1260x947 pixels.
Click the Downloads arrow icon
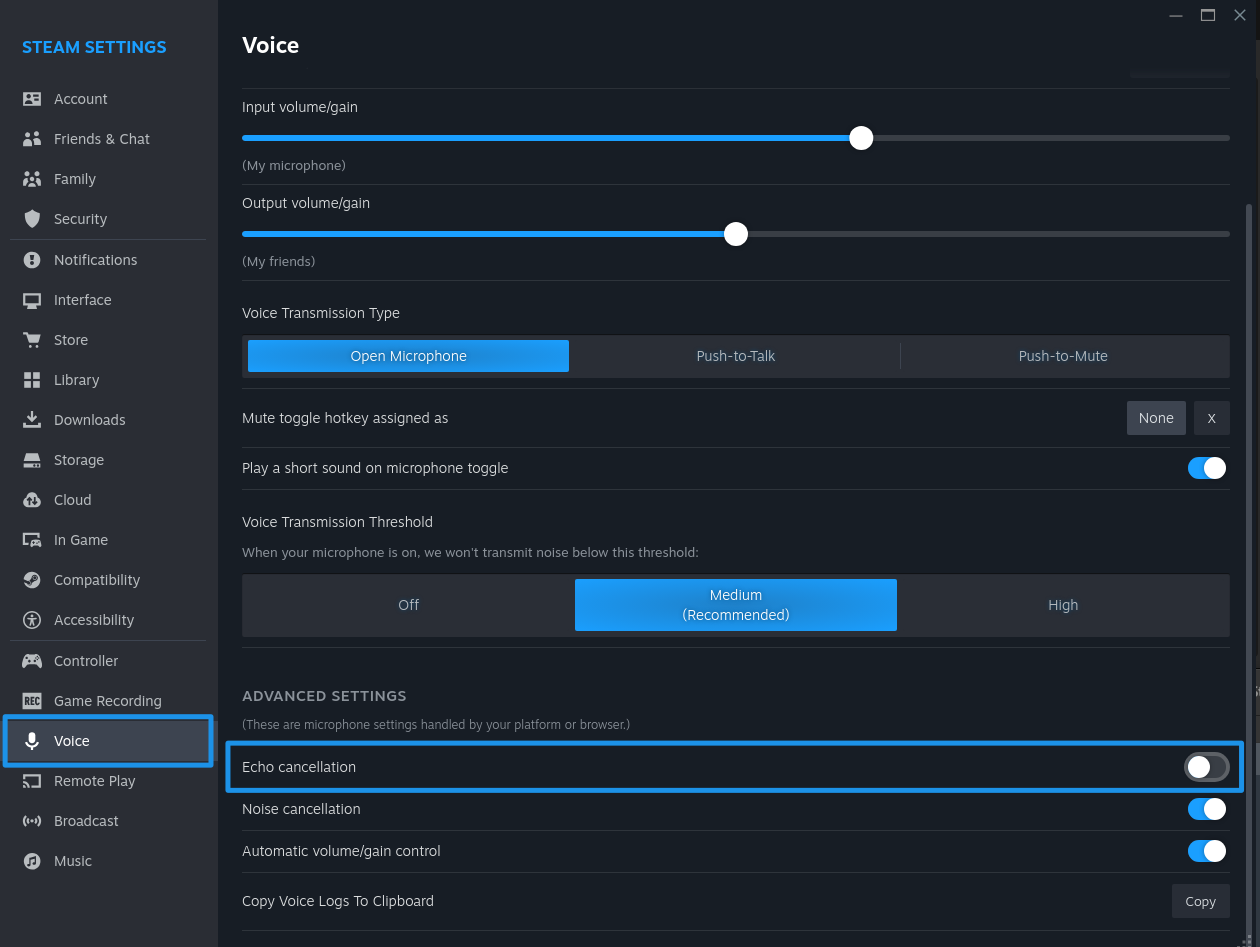32,420
